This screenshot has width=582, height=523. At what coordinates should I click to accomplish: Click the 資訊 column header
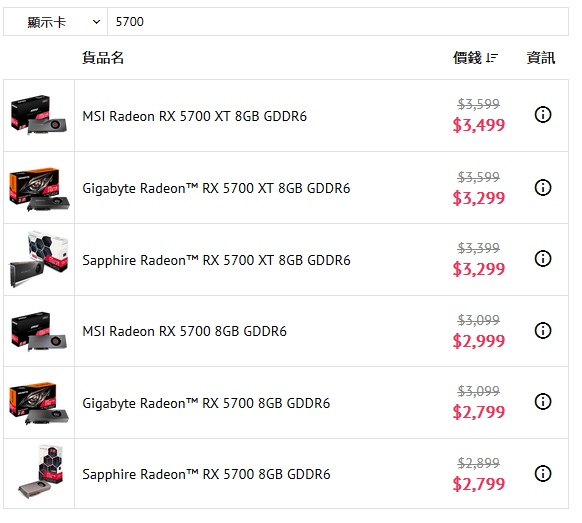point(541,58)
